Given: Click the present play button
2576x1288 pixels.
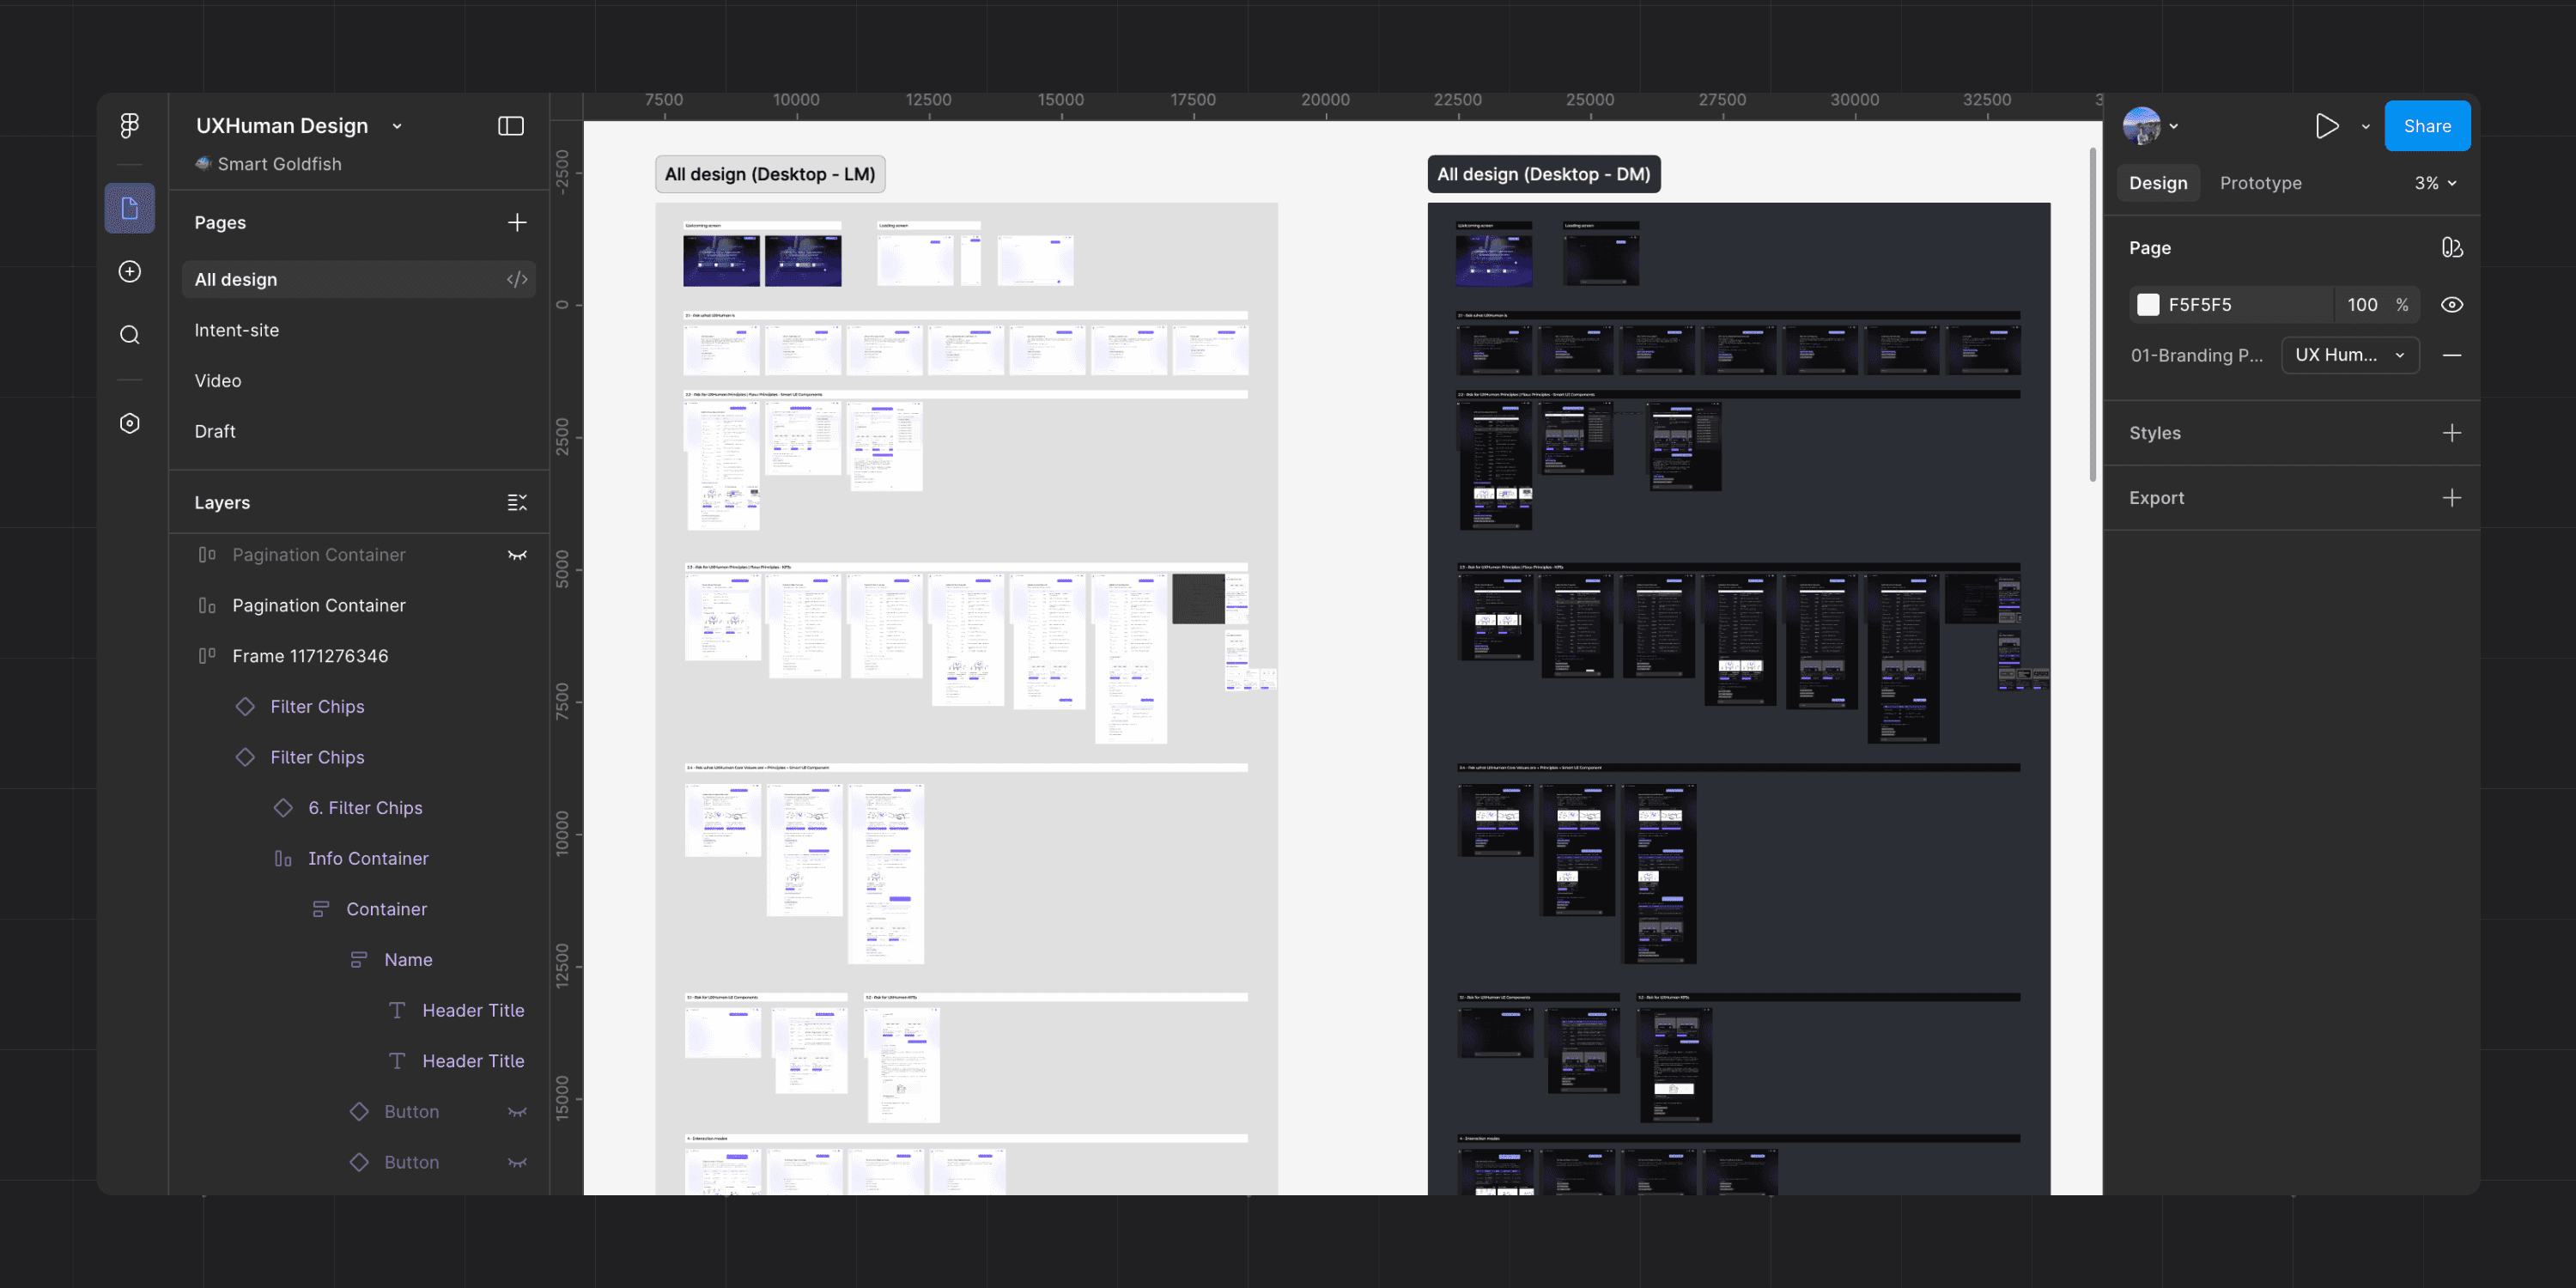Looking at the screenshot, I should [x=2326, y=126].
